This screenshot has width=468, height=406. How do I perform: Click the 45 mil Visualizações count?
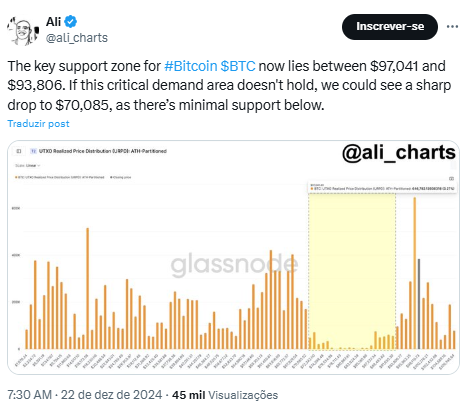[225, 395]
